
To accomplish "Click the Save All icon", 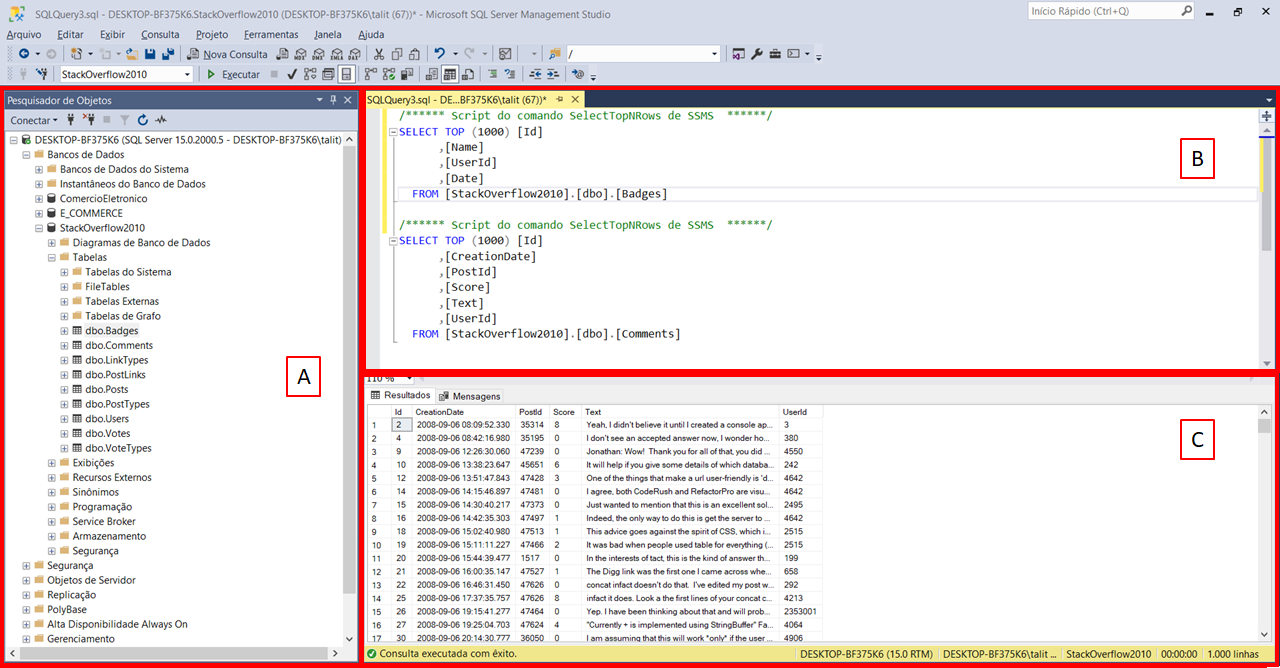I will pyautogui.click(x=168, y=54).
